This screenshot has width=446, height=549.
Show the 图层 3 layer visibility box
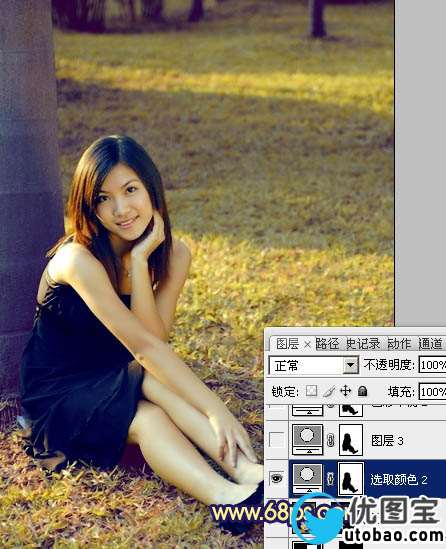tap(277, 440)
